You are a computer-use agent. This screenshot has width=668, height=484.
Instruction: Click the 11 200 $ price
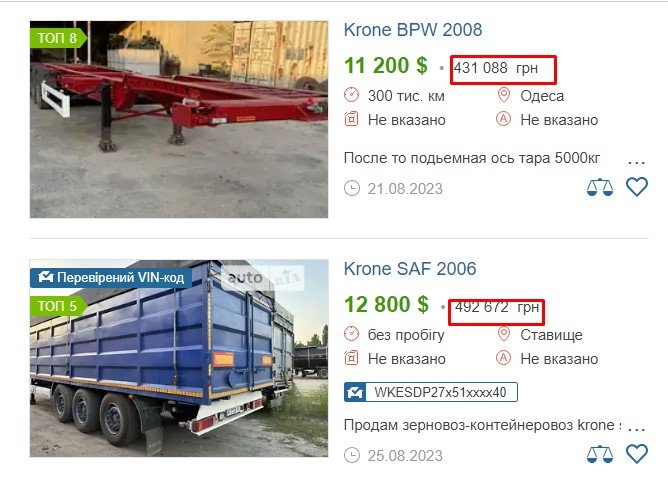pyautogui.click(x=386, y=66)
